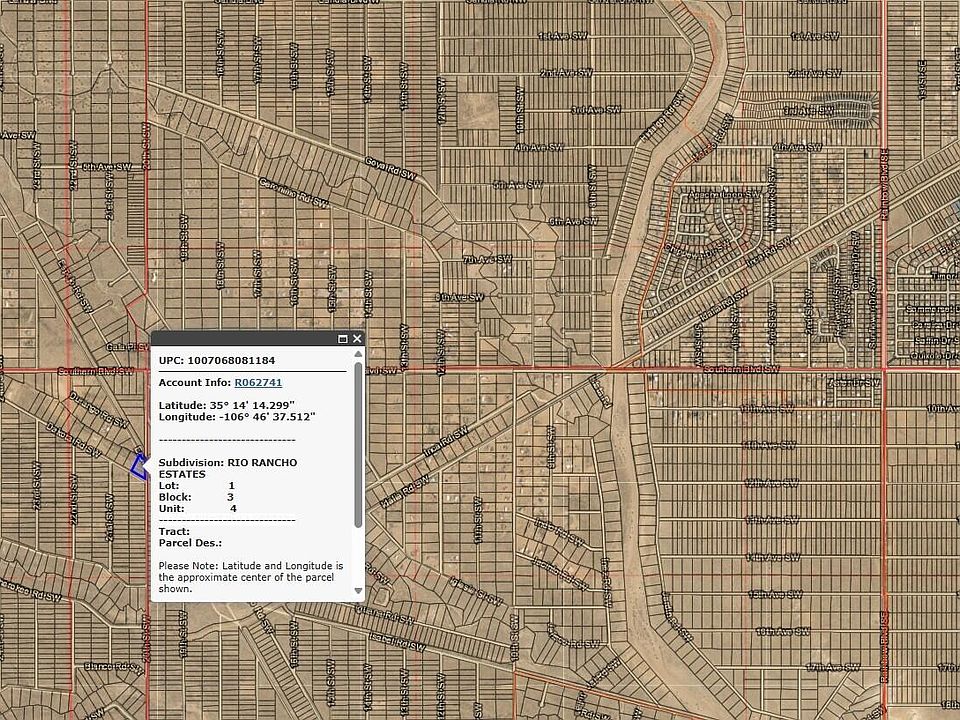Click the Goval Rd SW road label
Screen dimensions: 960x720
pos(391,169)
